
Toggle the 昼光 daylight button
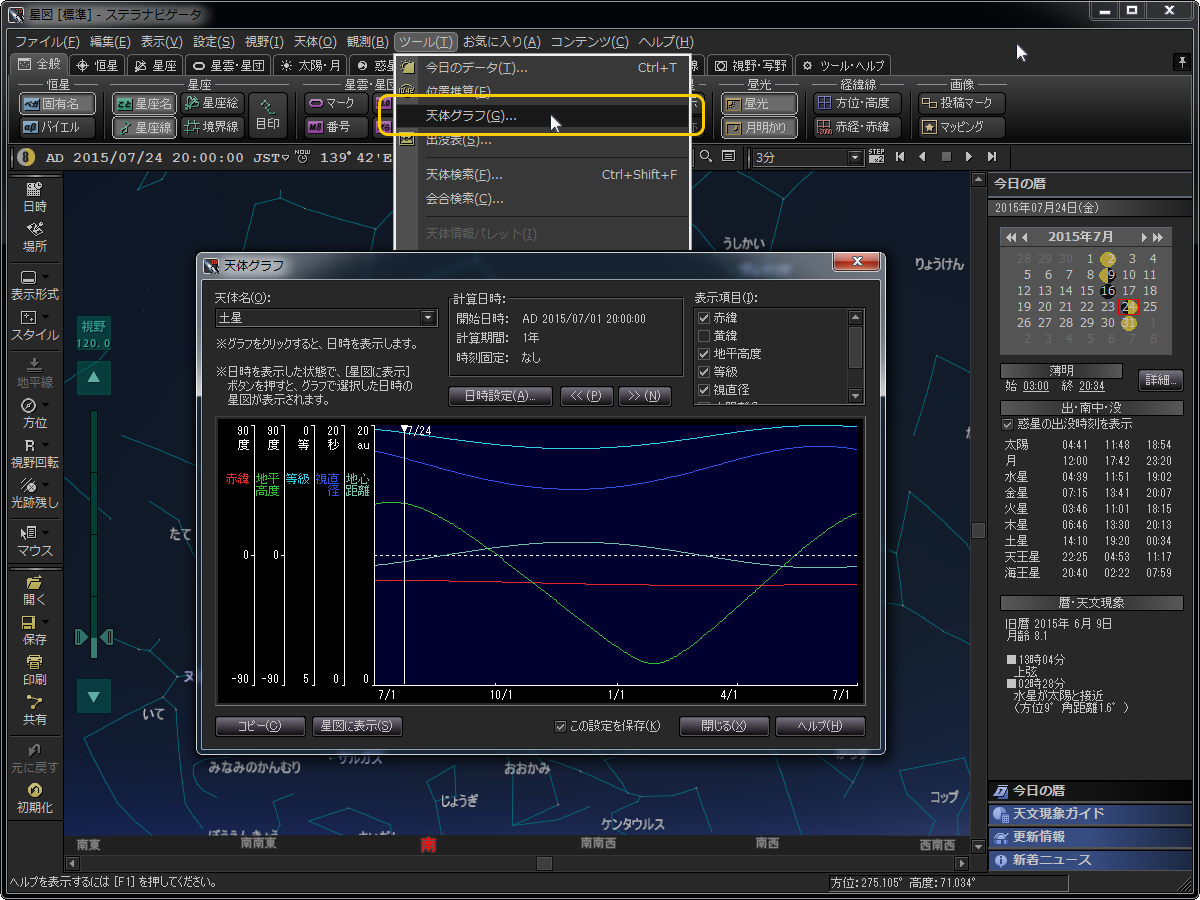pyautogui.click(x=759, y=103)
